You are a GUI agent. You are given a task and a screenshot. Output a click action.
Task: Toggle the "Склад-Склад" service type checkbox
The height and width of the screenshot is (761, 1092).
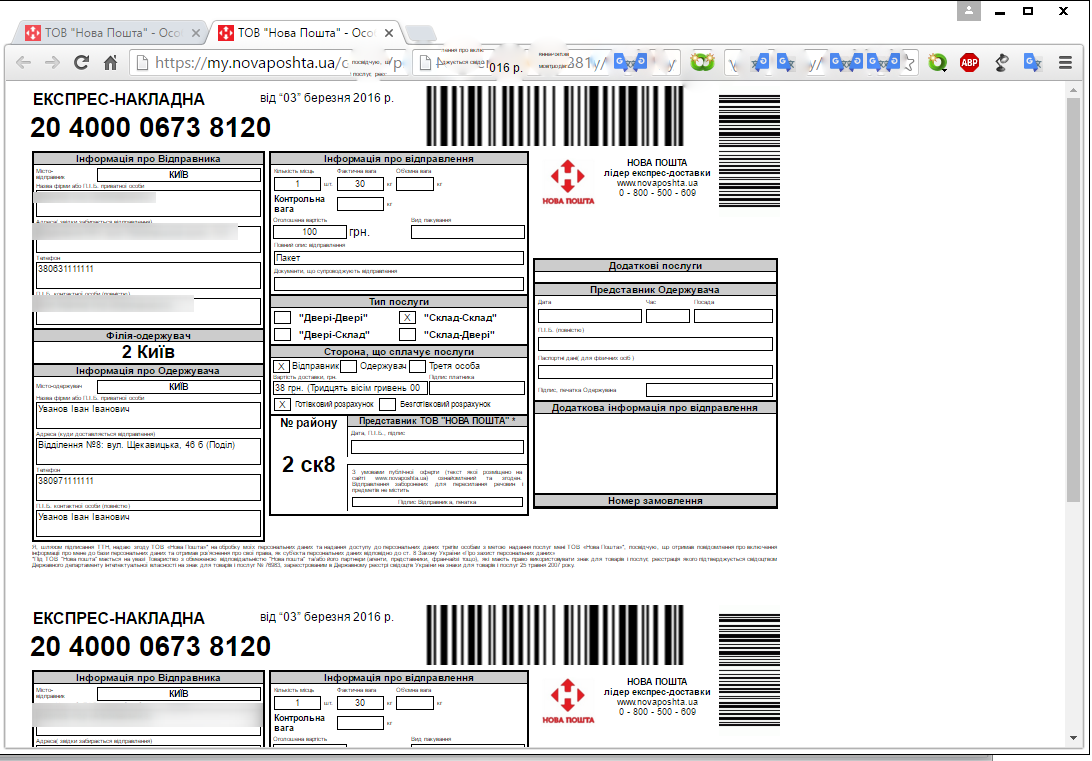407,317
